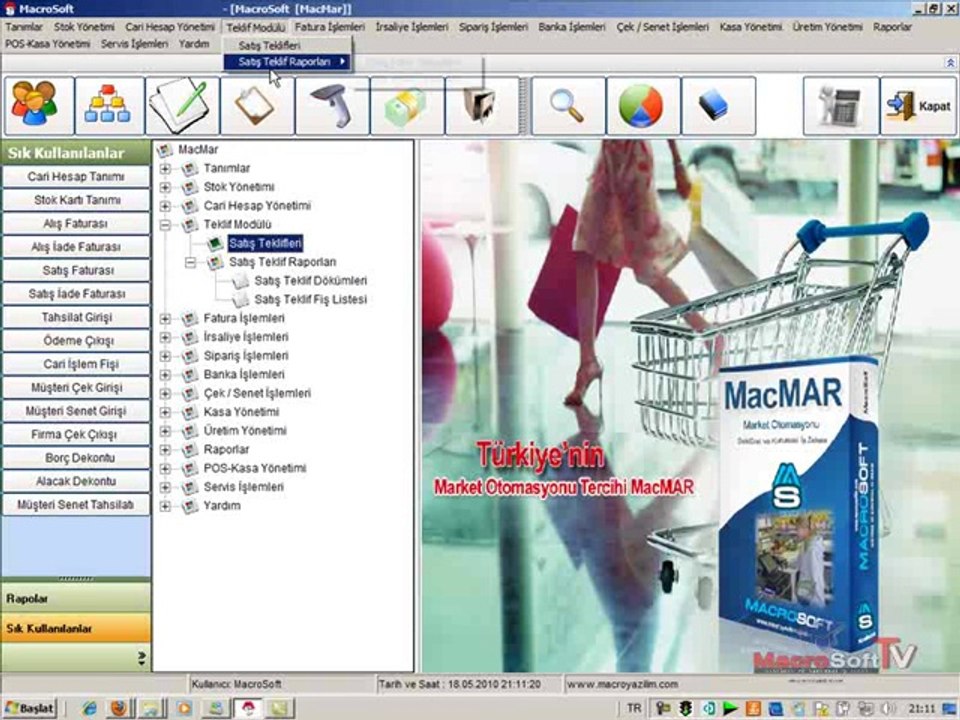Image resolution: width=960 pixels, height=720 pixels.
Task: Click the Ödeme Çıkışı button
Action: 76,340
